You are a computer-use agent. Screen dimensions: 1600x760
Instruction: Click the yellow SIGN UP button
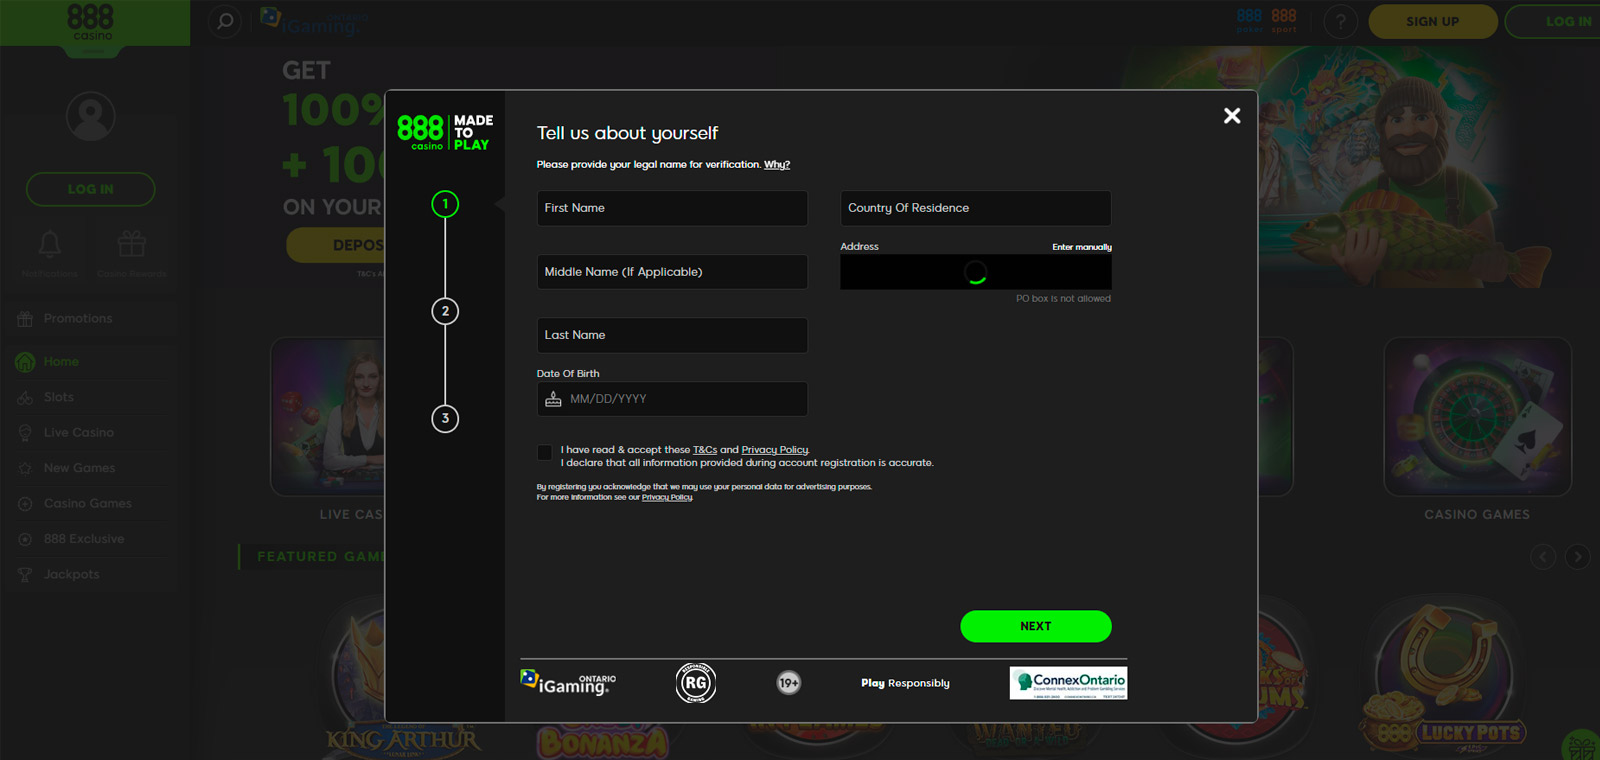tap(1433, 21)
